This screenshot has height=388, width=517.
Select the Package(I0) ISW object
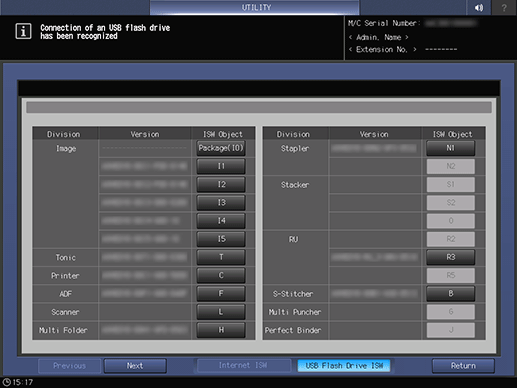click(x=221, y=148)
